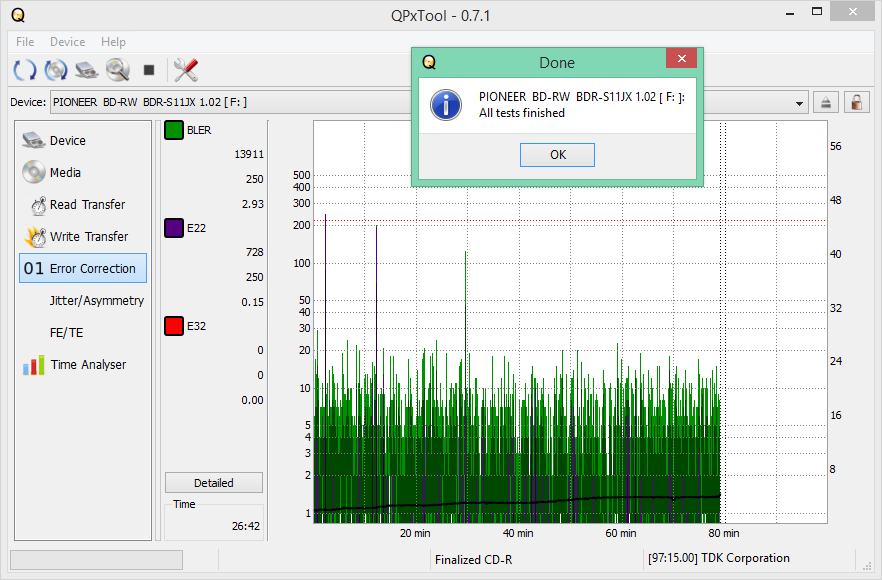Image resolution: width=882 pixels, height=580 pixels.
Task: Click OK in the Done dialog
Action: 557,155
